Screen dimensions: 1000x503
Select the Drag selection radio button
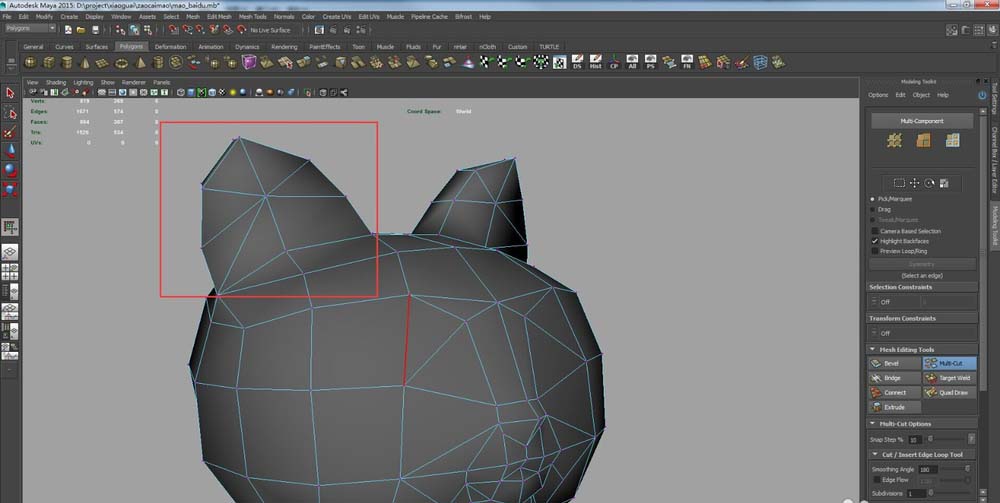pyautogui.click(x=873, y=209)
